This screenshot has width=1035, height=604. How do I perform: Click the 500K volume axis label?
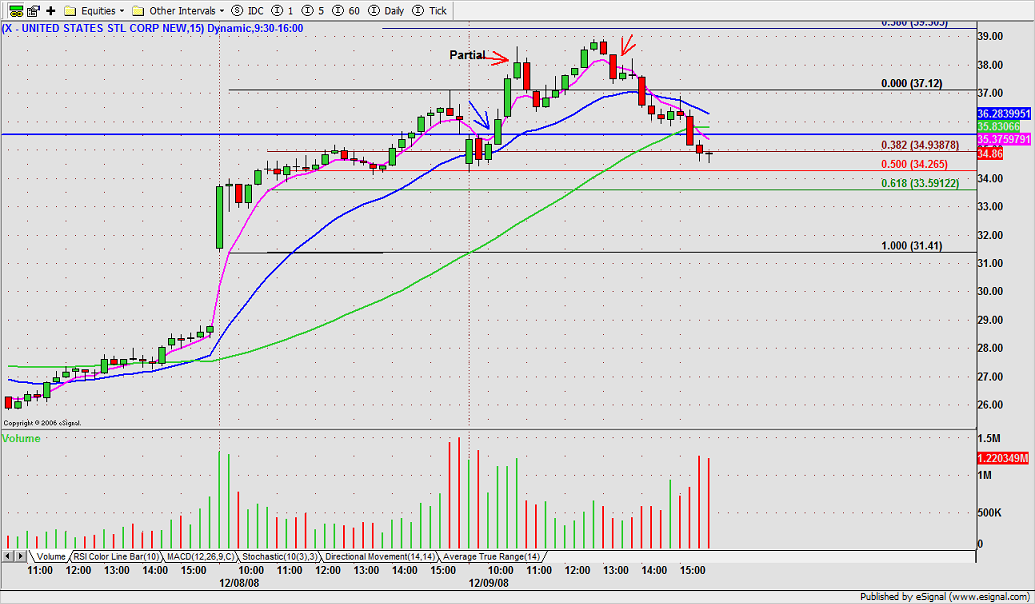click(989, 513)
